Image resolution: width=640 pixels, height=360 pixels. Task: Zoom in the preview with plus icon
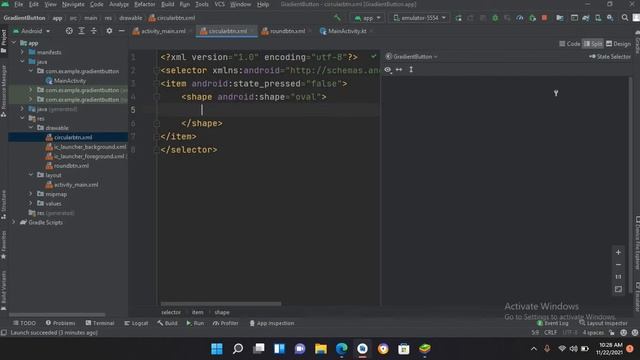pyautogui.click(x=618, y=253)
